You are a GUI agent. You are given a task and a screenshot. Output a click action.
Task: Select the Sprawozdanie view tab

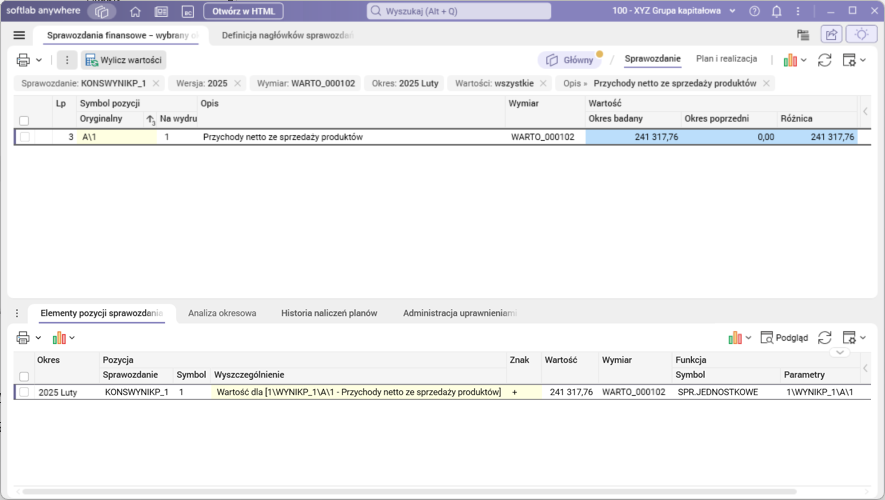652,59
